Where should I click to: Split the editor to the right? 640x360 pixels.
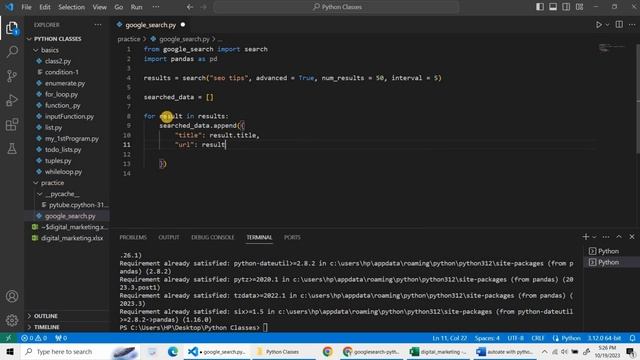click(619, 25)
